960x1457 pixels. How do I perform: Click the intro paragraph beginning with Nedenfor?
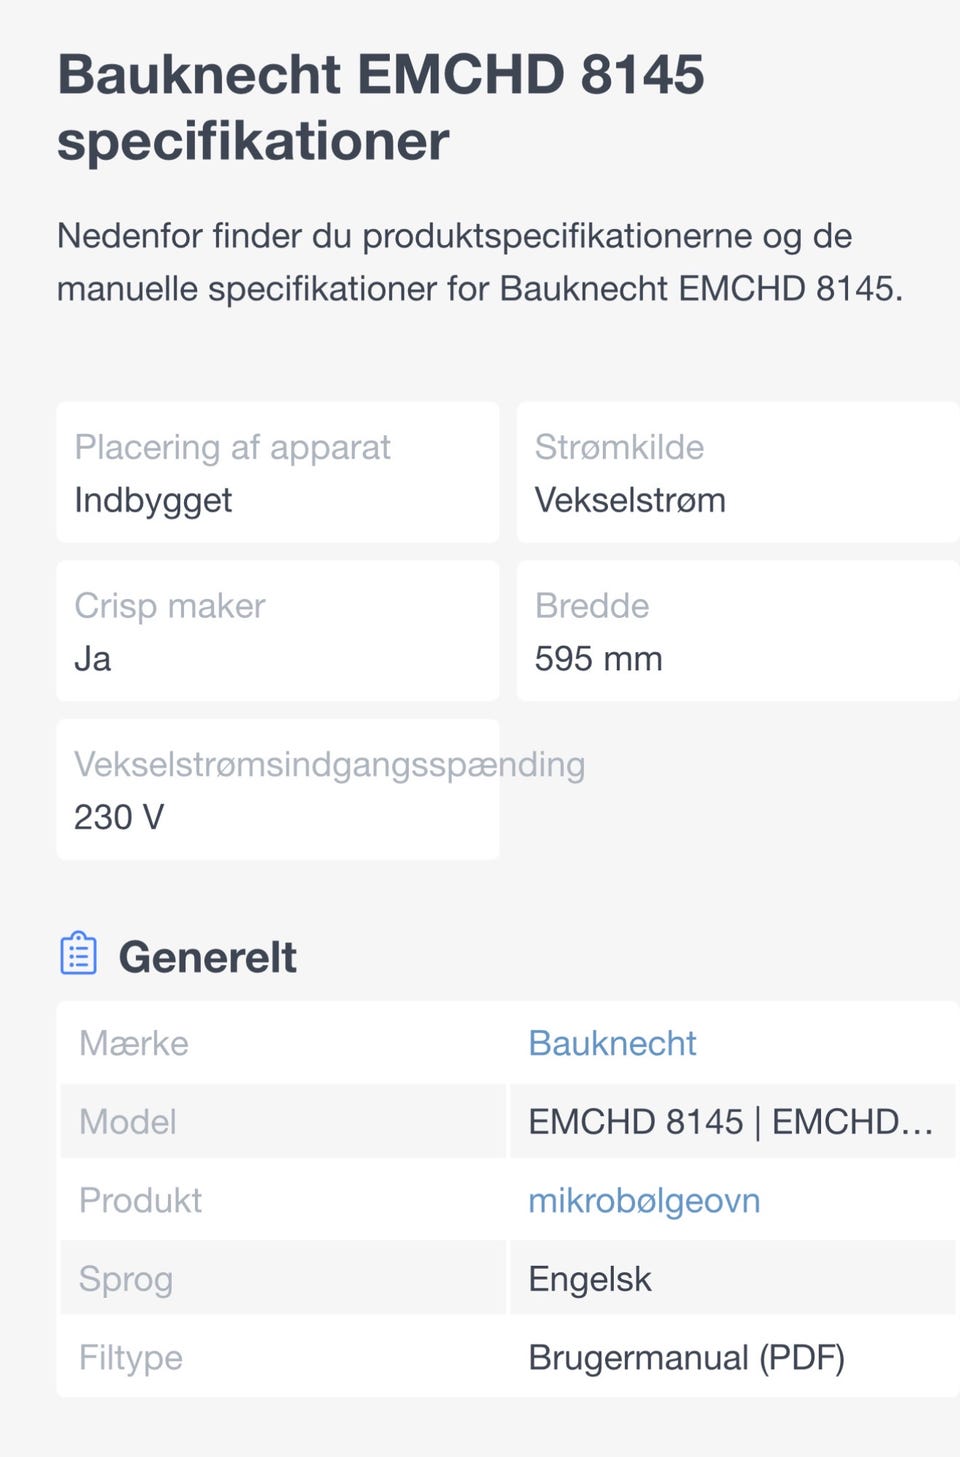(x=480, y=262)
